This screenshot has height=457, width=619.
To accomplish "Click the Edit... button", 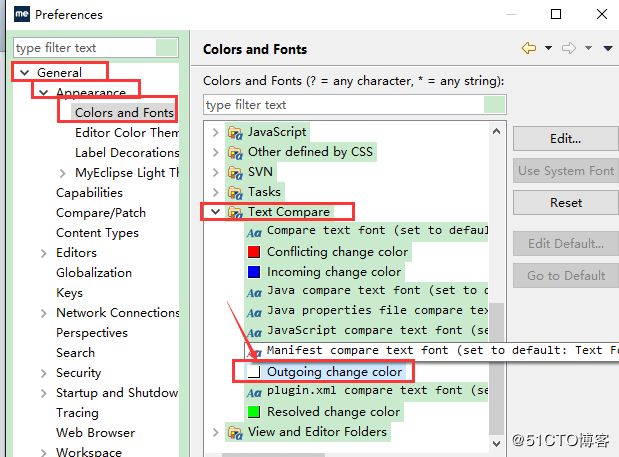I will pos(565,139).
